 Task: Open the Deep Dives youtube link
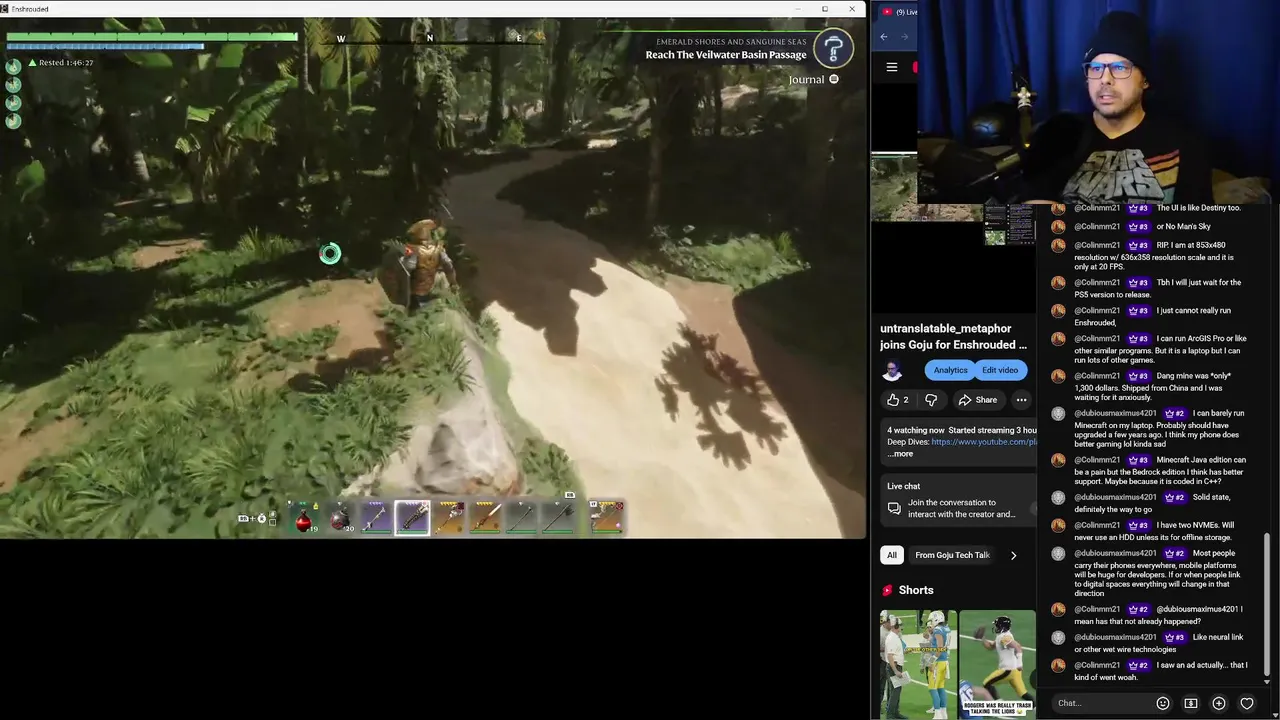[983, 442]
